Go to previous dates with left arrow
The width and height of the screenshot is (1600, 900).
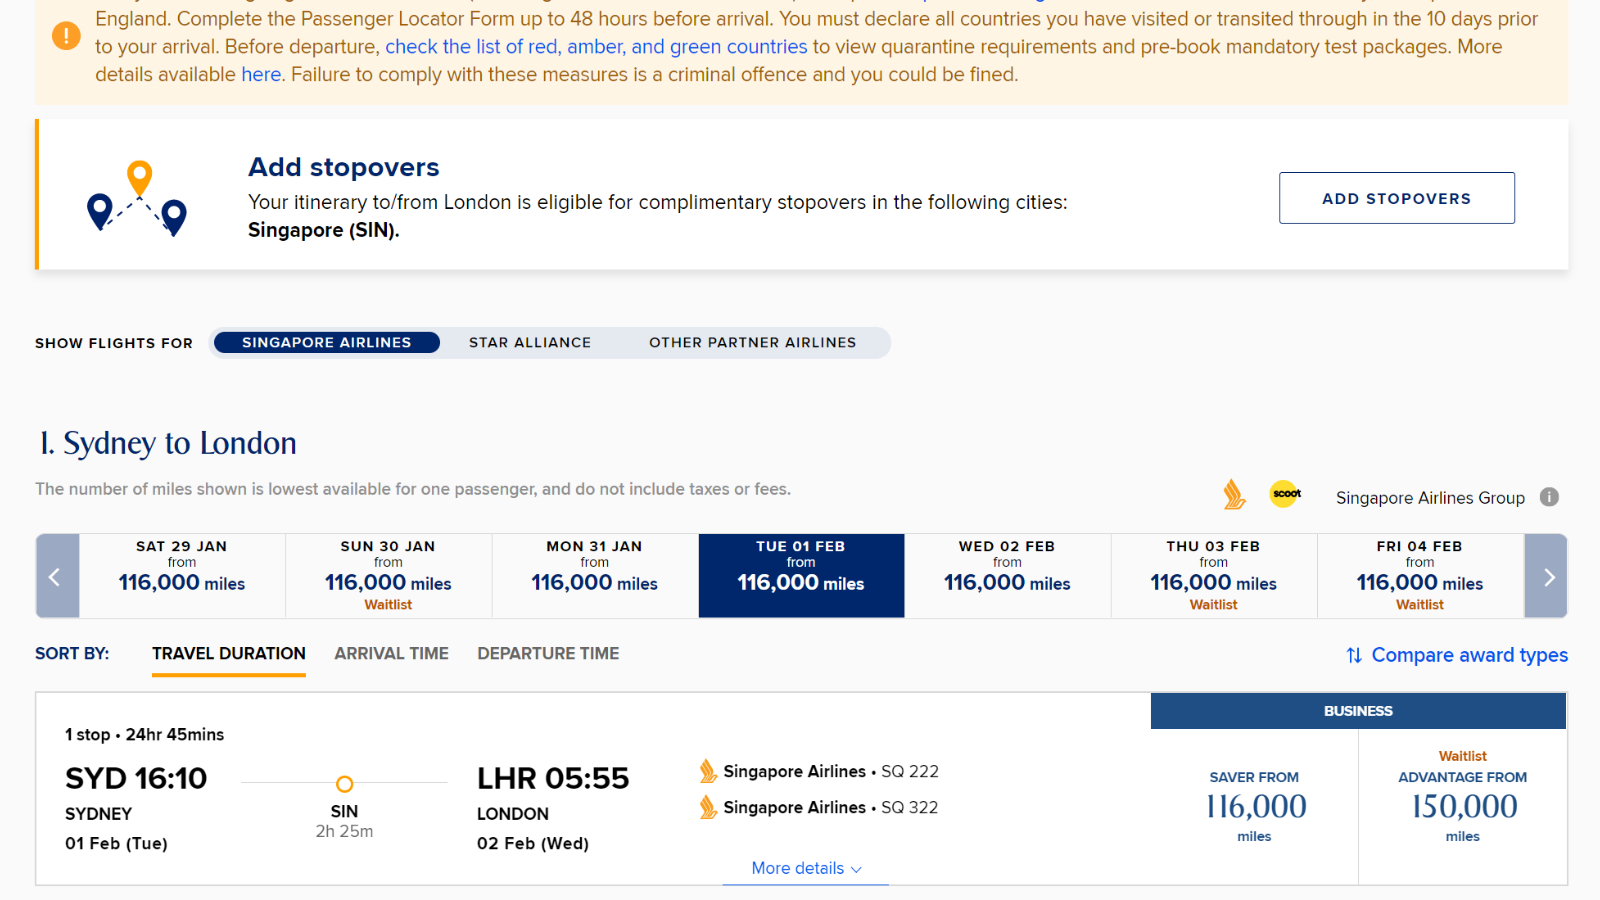57,576
